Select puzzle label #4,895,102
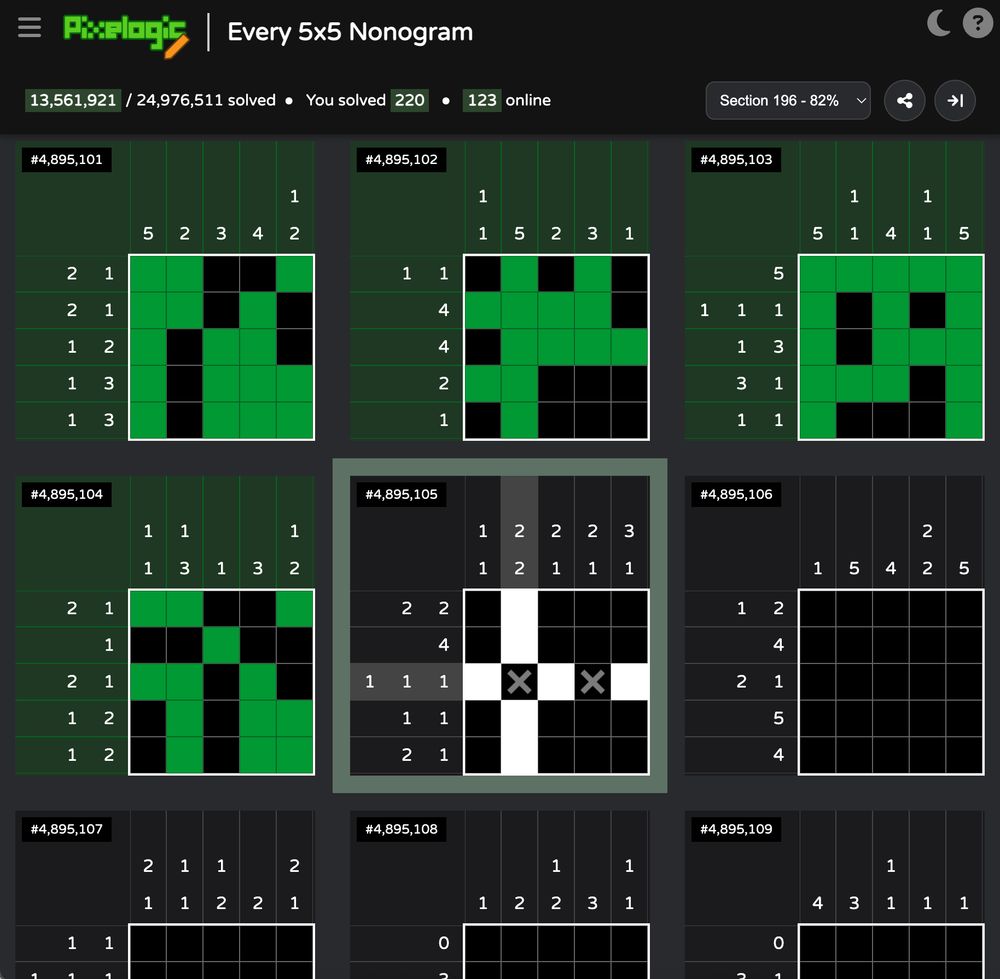 pyautogui.click(x=401, y=159)
